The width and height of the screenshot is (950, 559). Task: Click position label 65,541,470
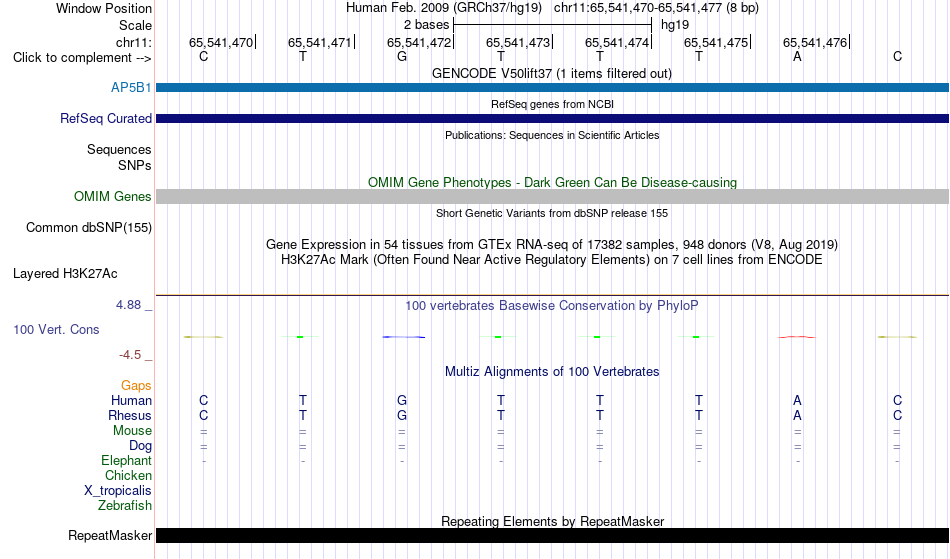[x=221, y=42]
